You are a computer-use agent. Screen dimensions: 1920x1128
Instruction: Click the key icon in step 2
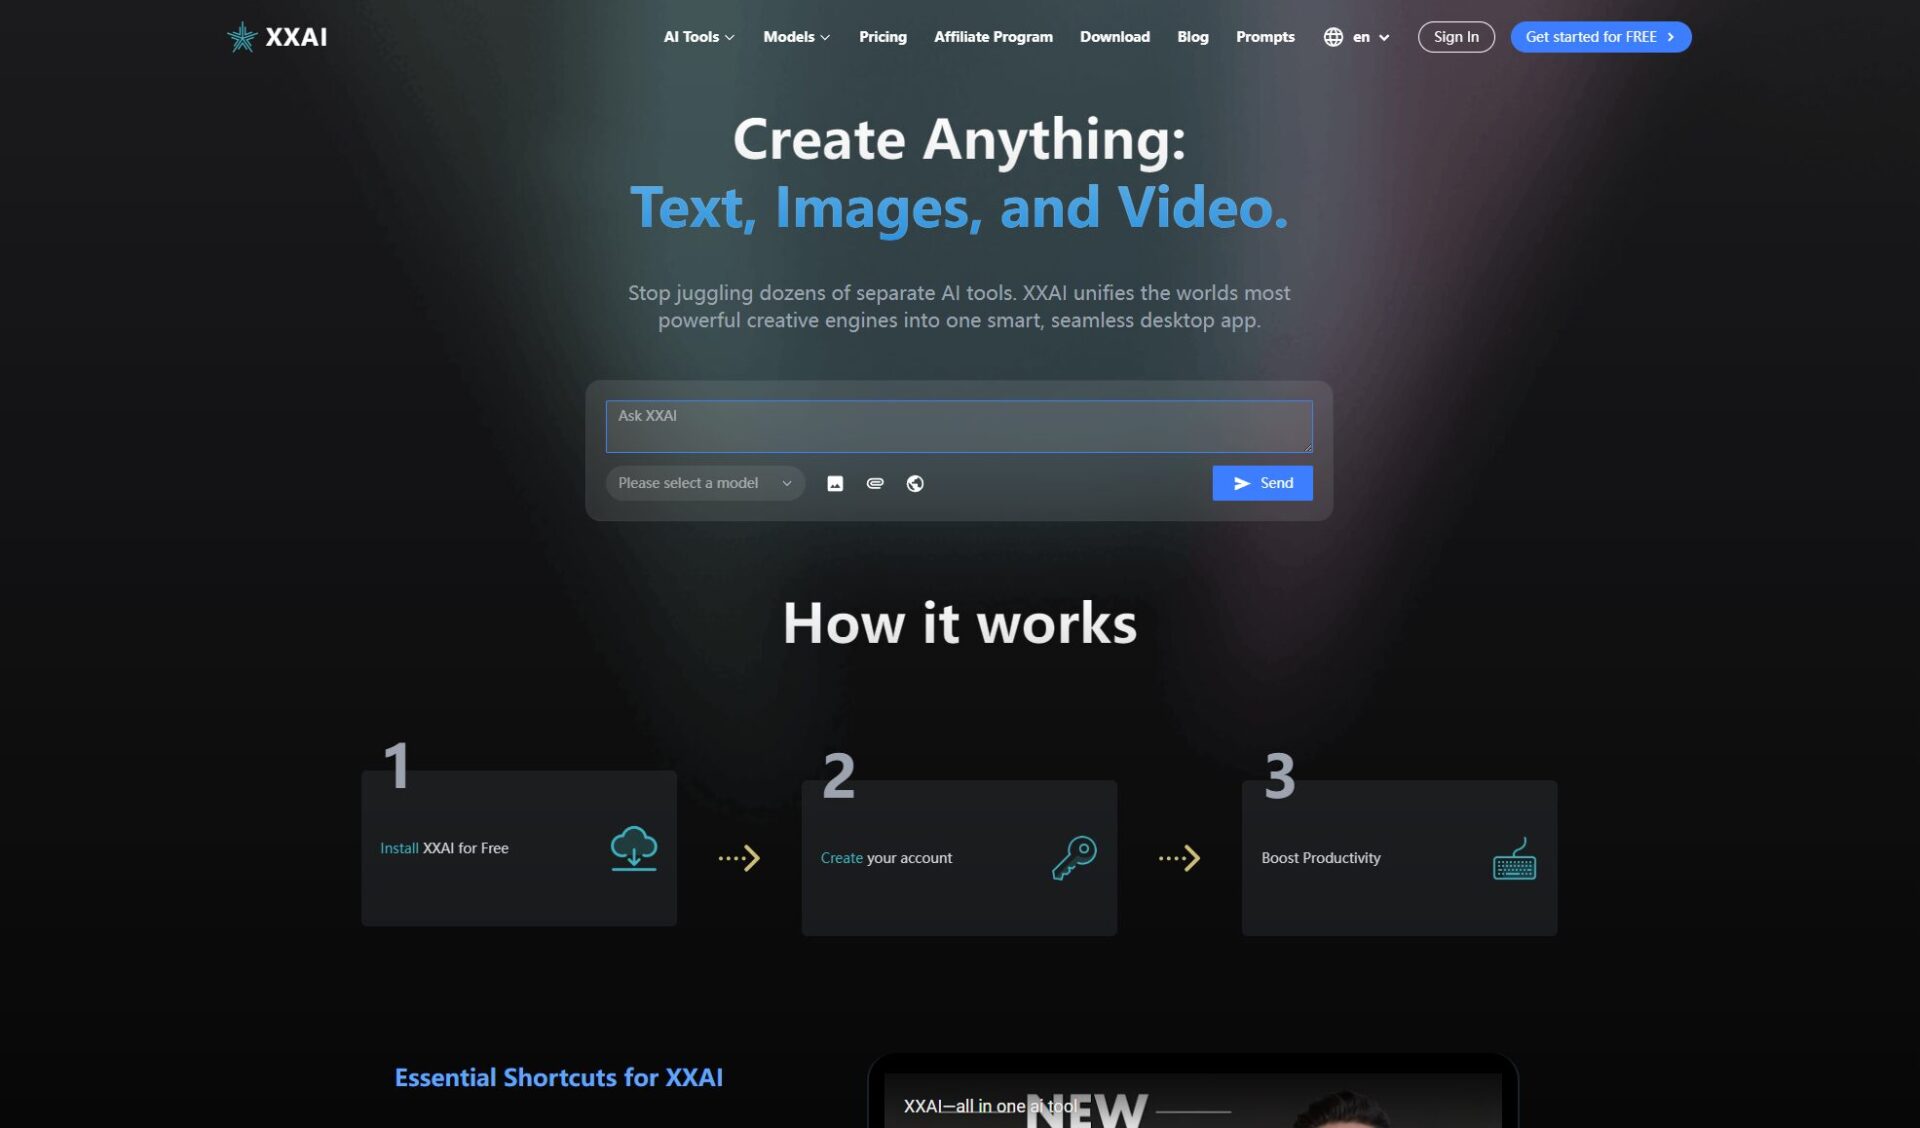tap(1074, 858)
